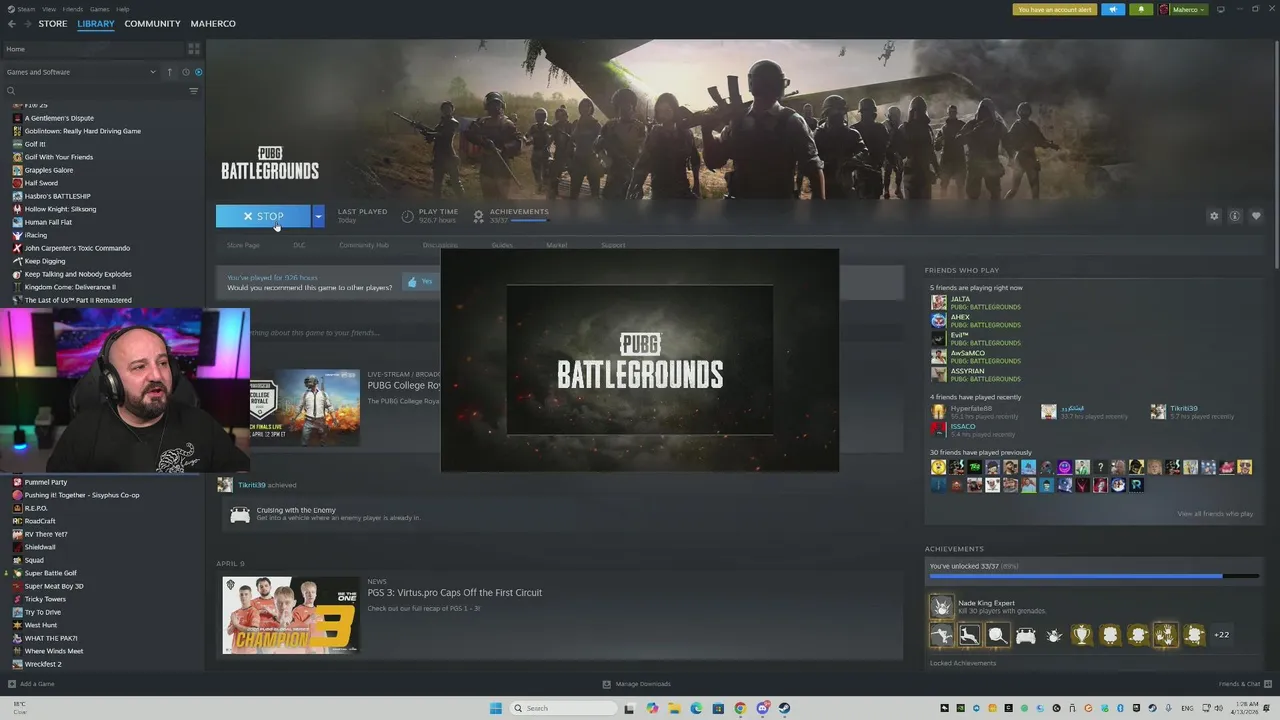Go forward with the navigation arrow
1280x720 pixels.
click(27, 24)
